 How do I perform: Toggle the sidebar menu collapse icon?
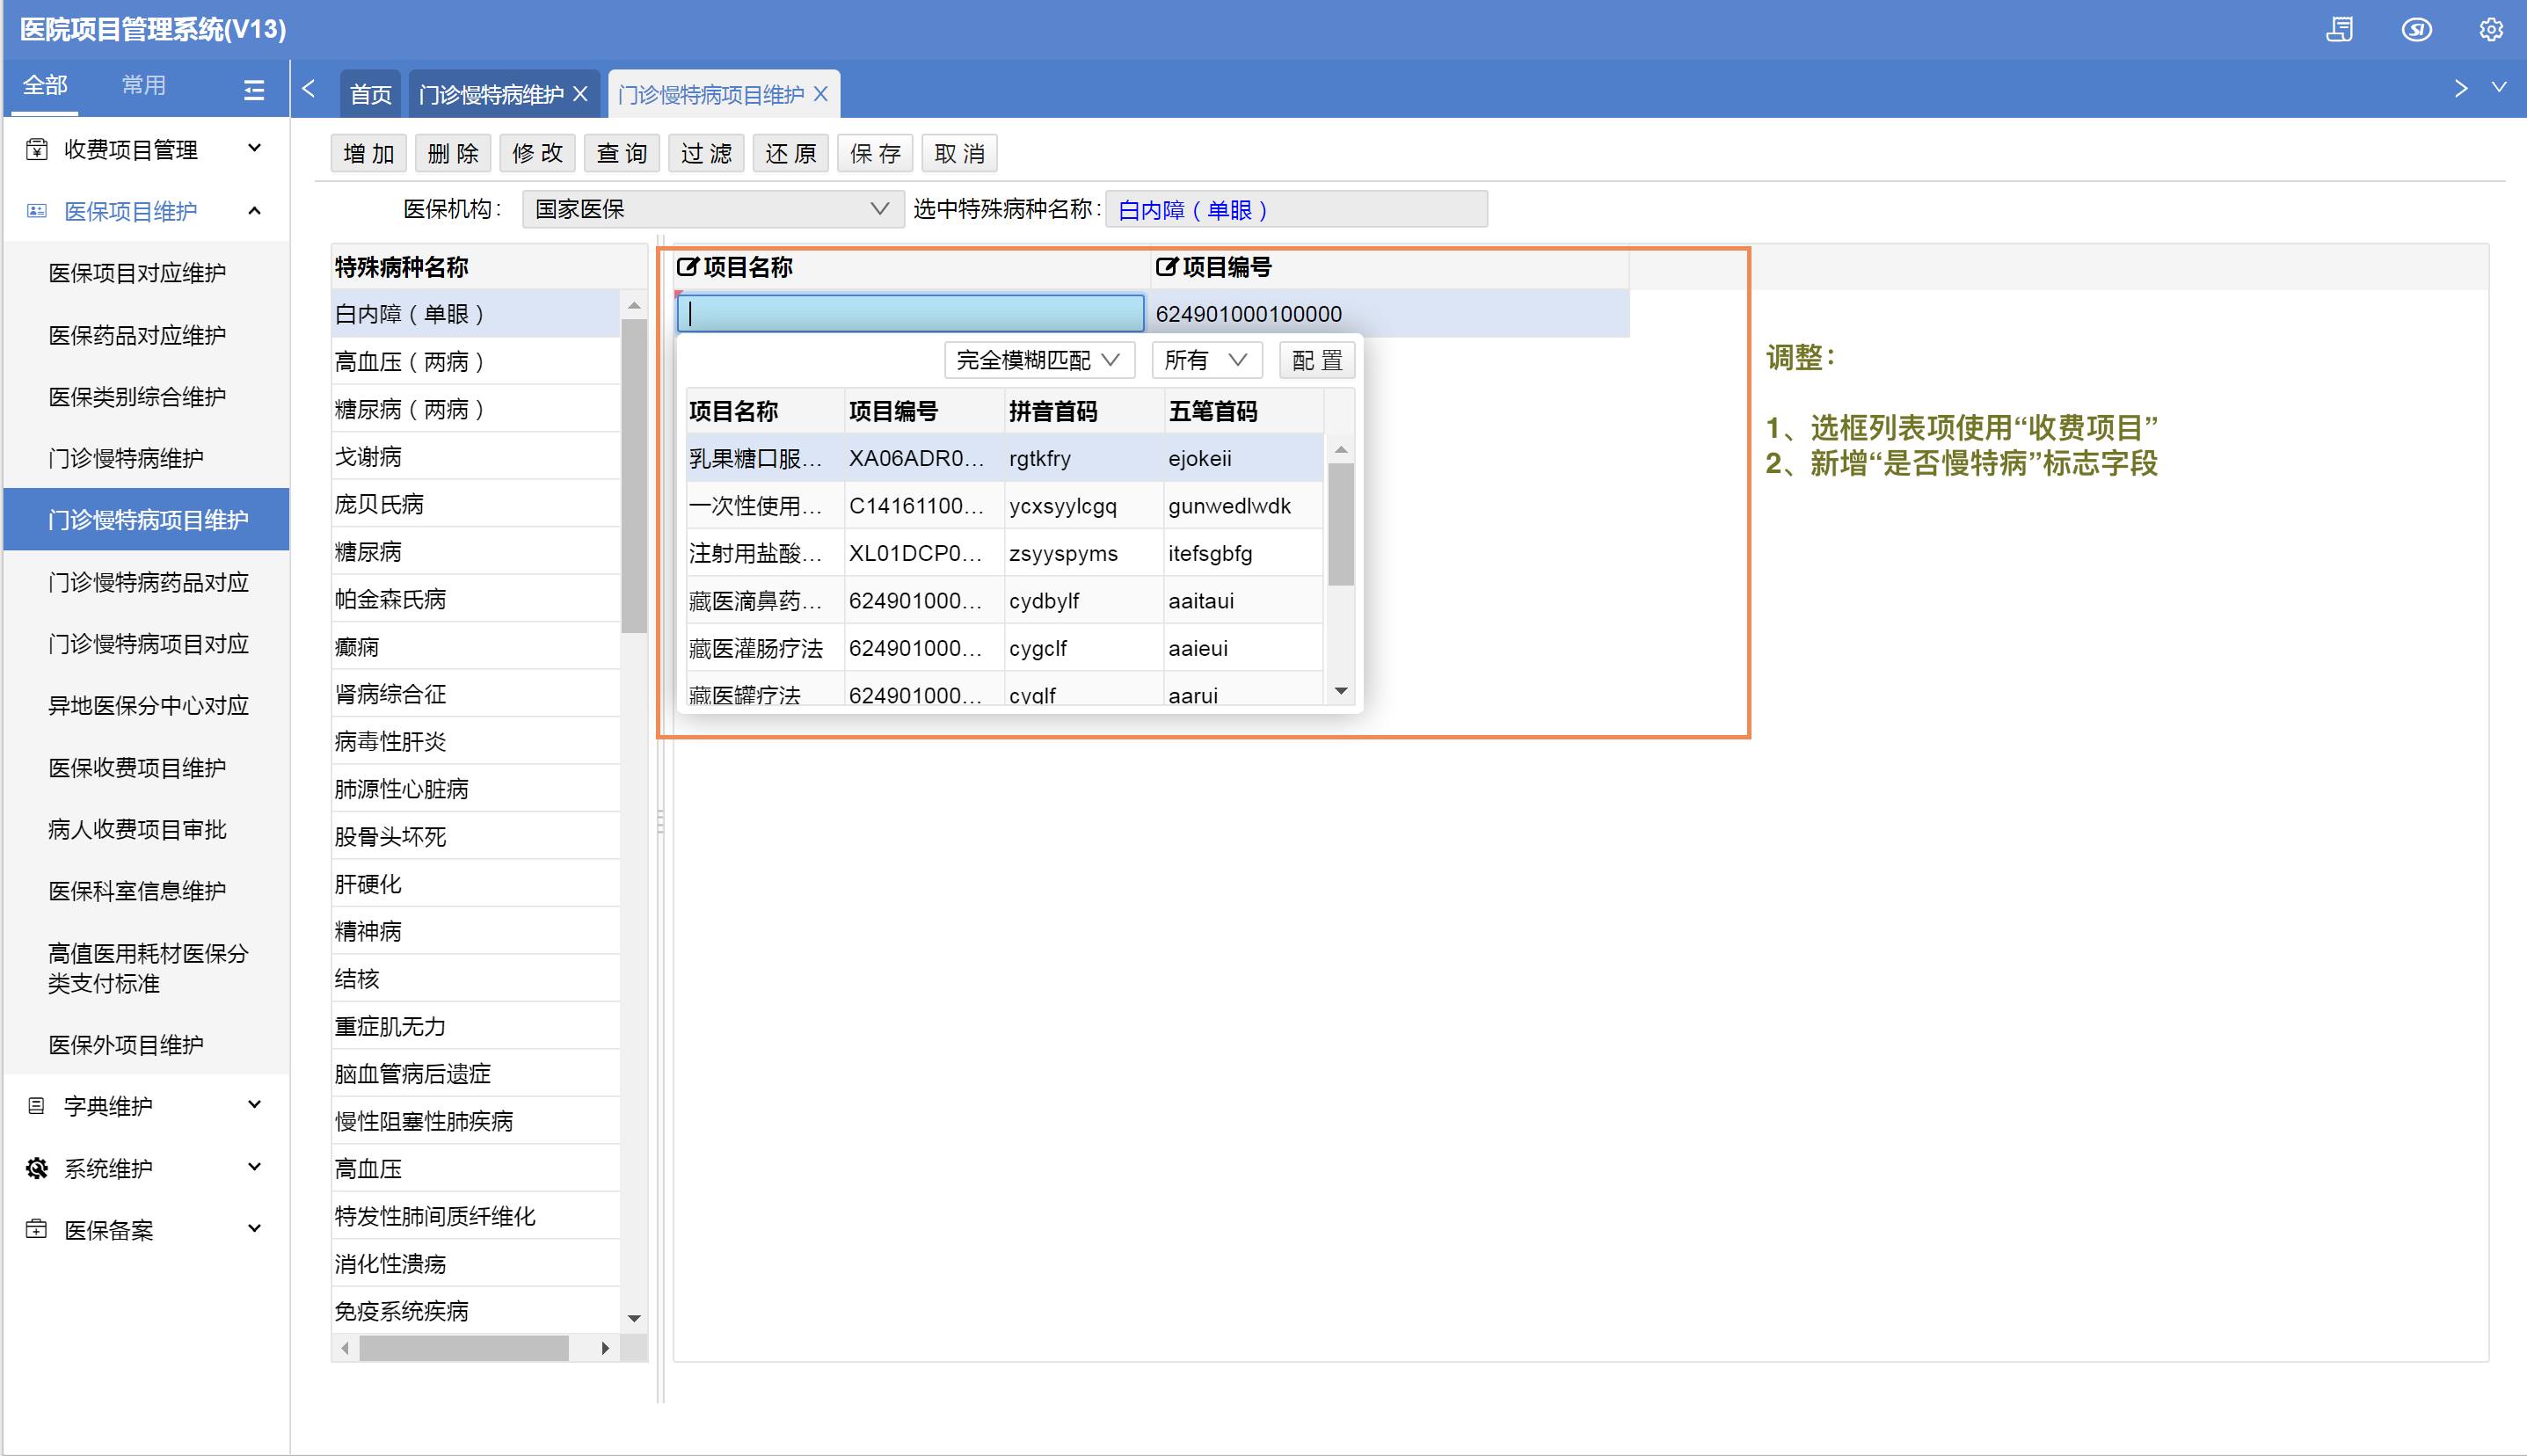pos(254,90)
